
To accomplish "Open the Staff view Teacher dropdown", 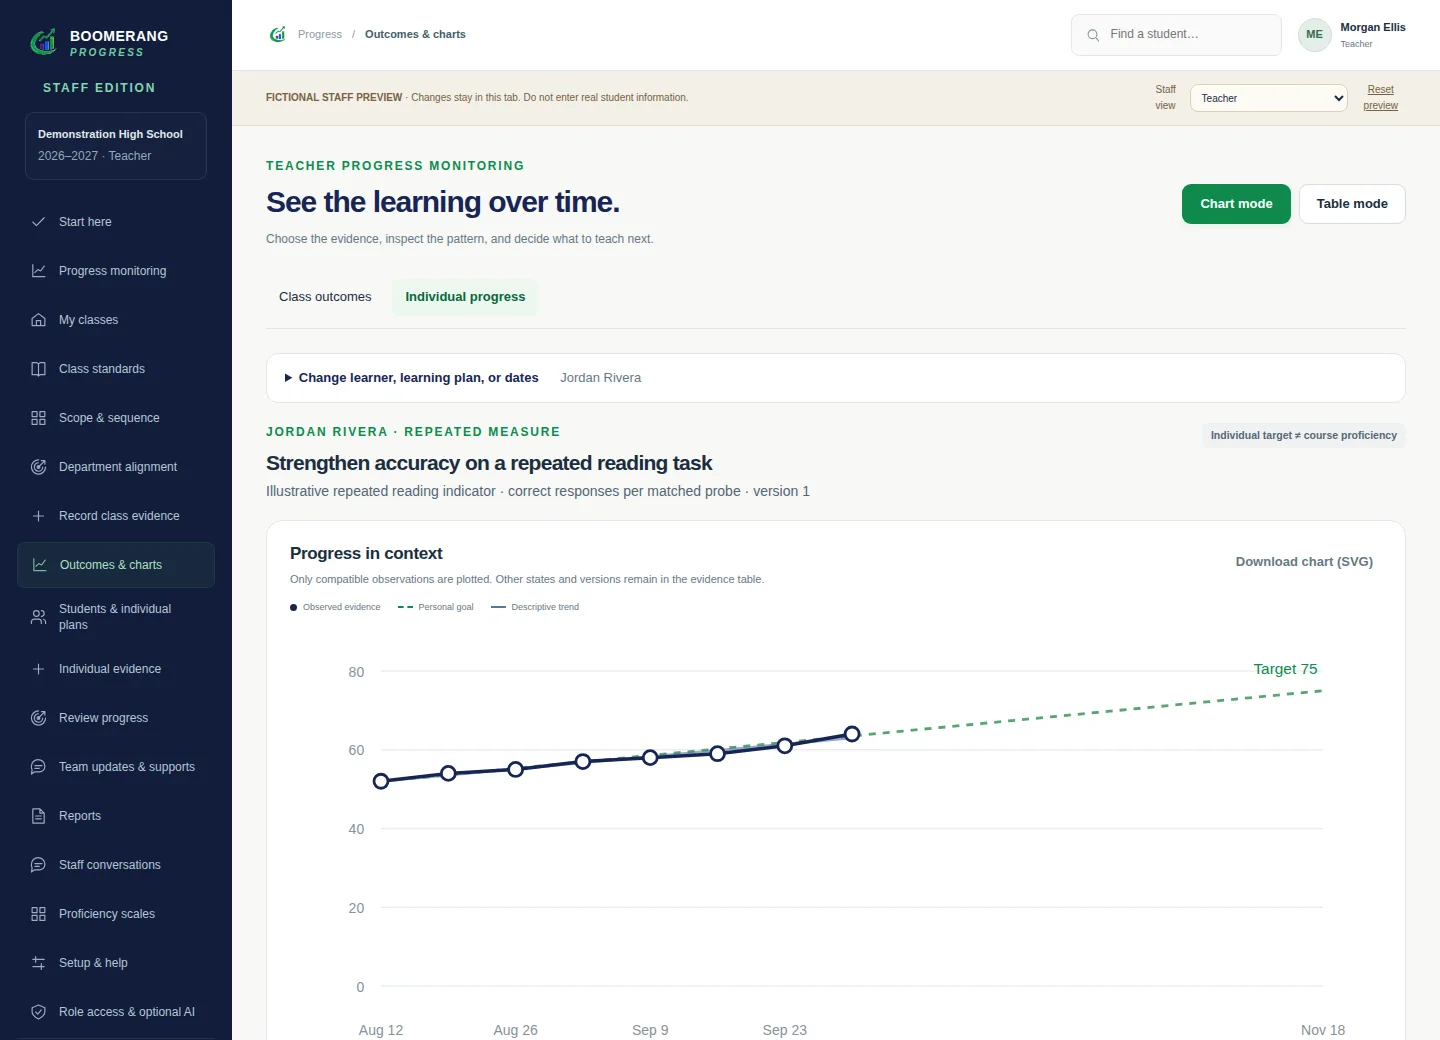I will tap(1268, 98).
